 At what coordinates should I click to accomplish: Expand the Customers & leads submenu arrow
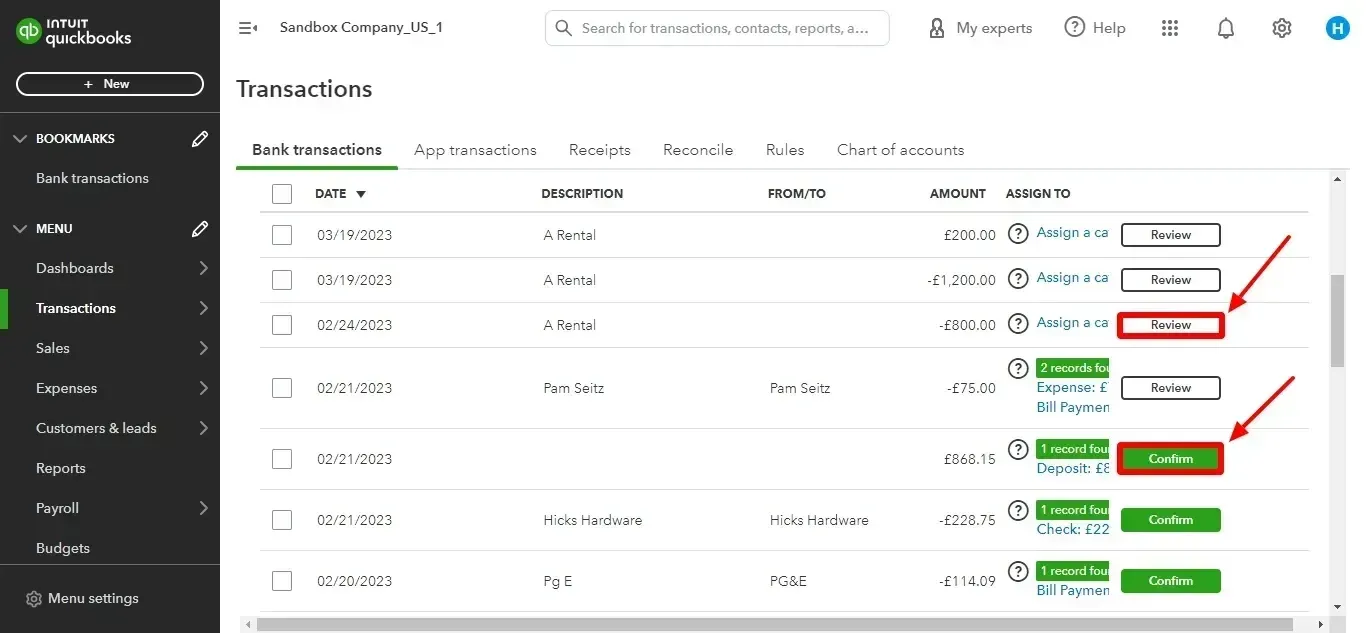click(x=203, y=428)
